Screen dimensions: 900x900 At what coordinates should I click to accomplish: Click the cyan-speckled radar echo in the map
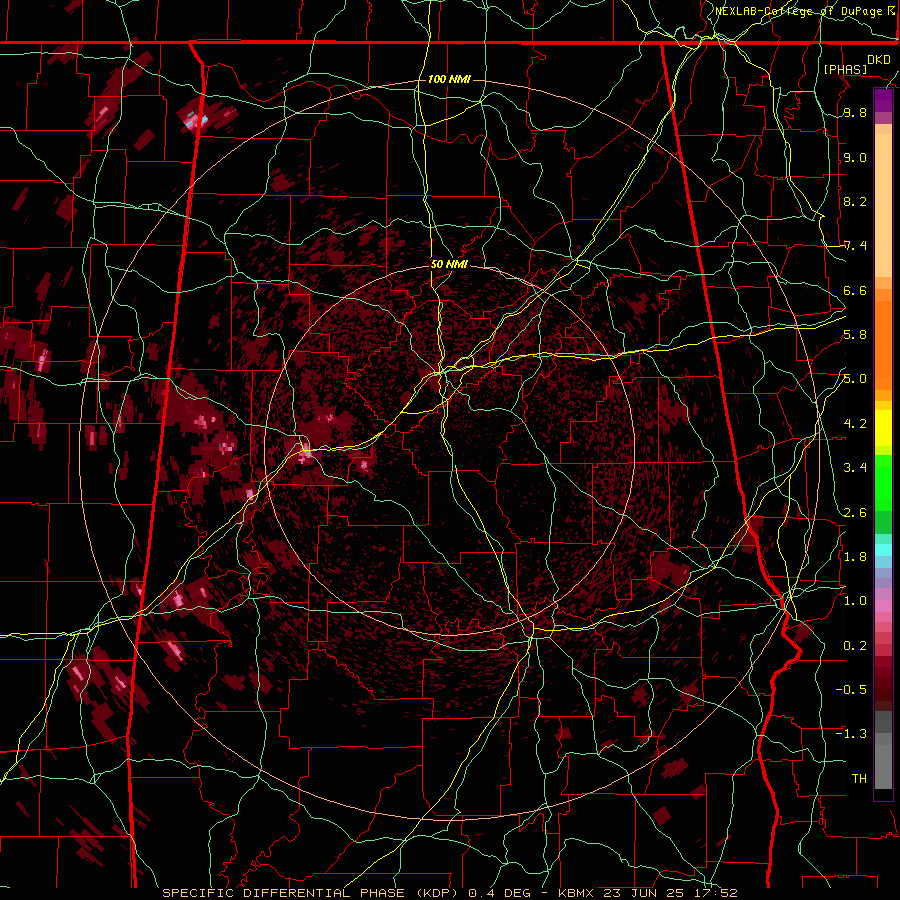(x=196, y=120)
